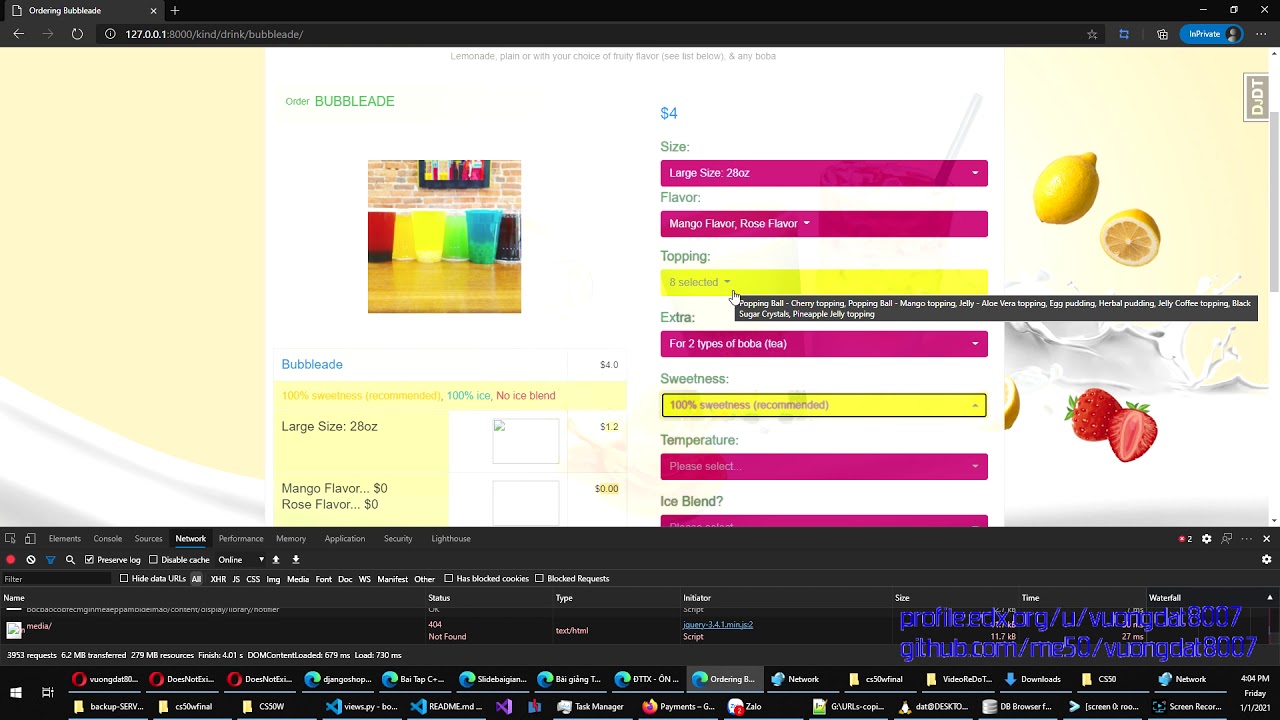
Task: Check Hide data URLs
Action: (x=124, y=579)
